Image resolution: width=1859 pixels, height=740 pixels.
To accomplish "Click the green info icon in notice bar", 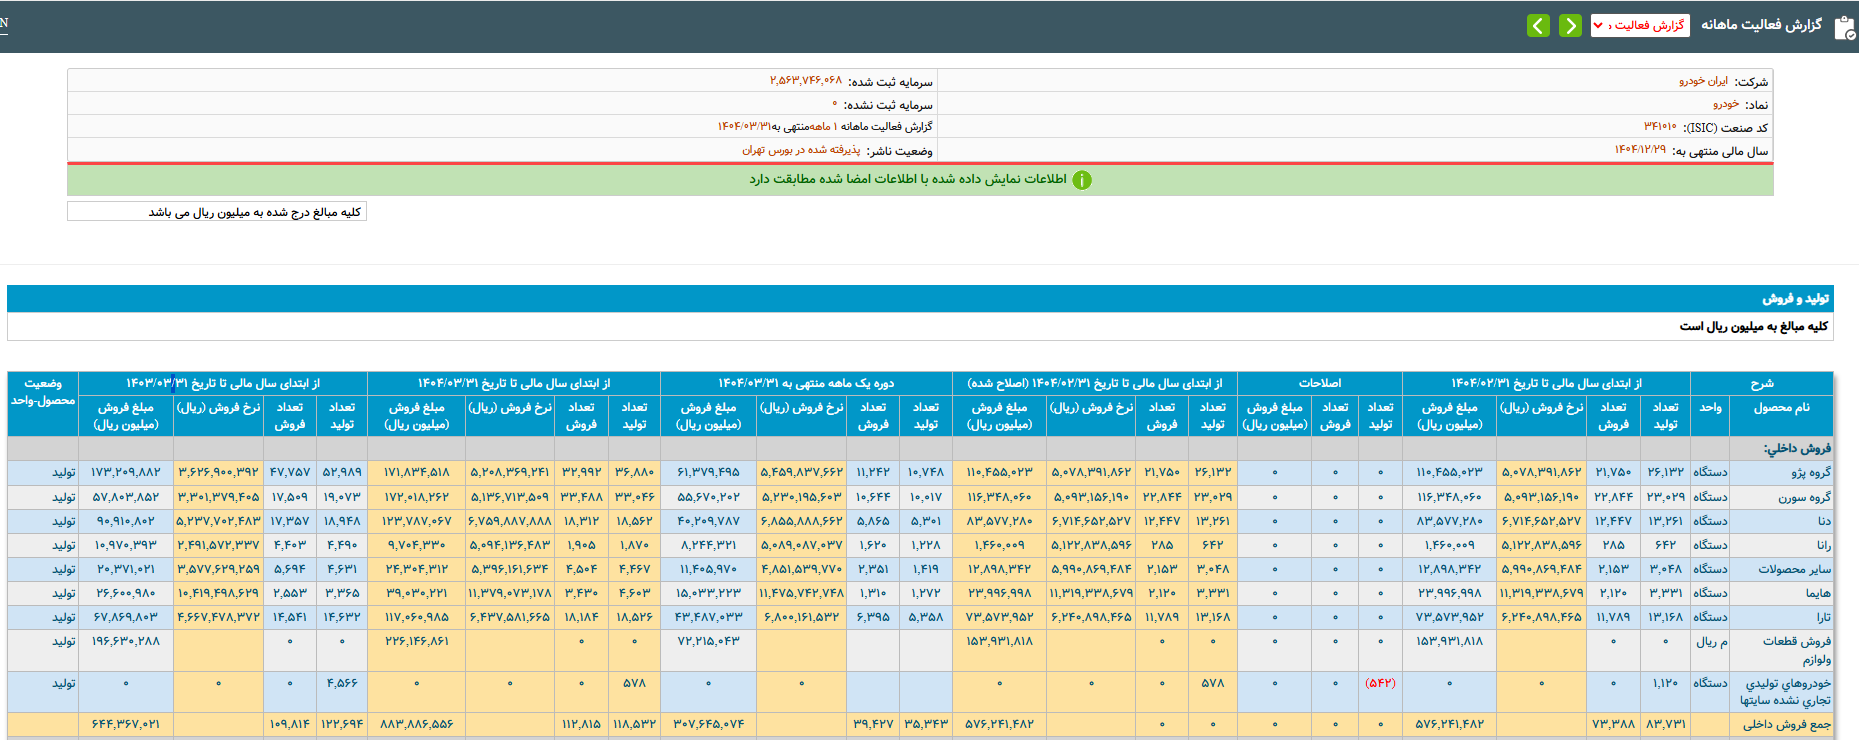I will (x=1082, y=180).
